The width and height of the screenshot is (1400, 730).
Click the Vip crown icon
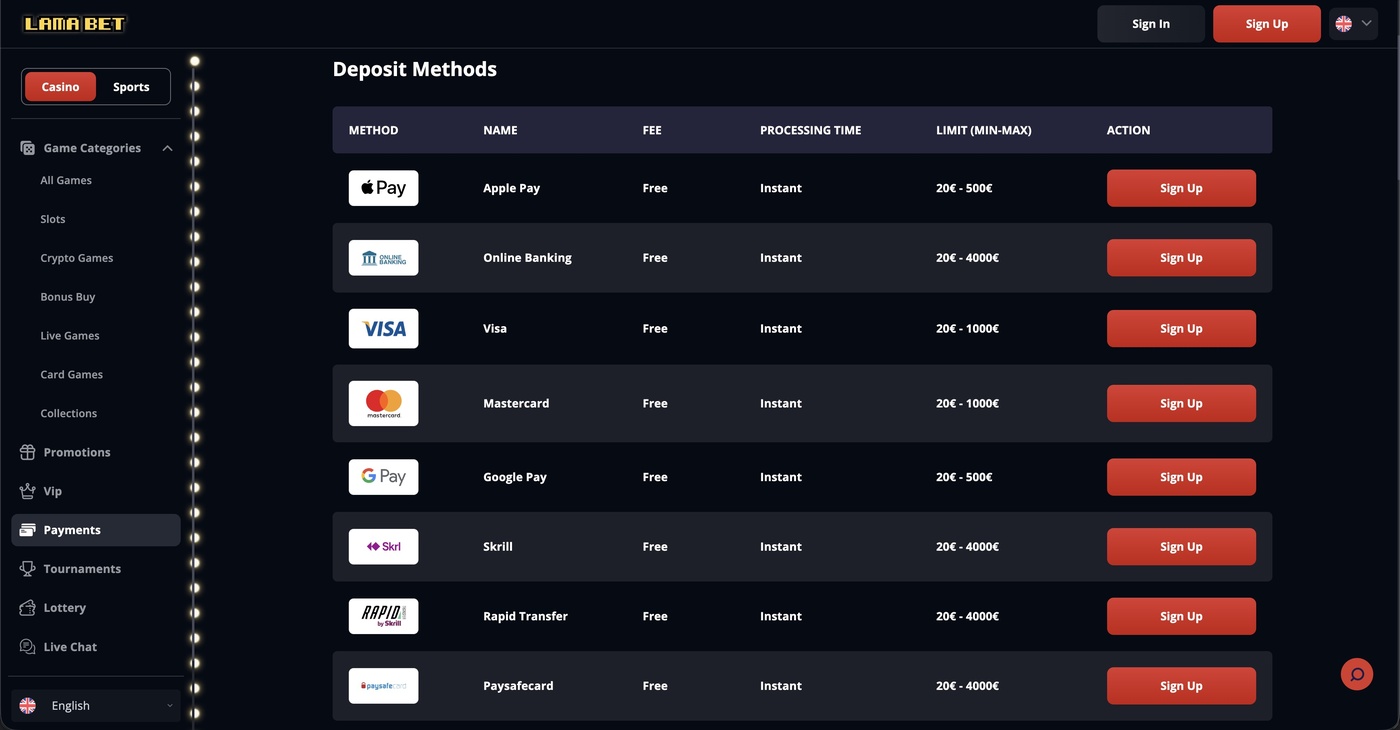[28, 491]
